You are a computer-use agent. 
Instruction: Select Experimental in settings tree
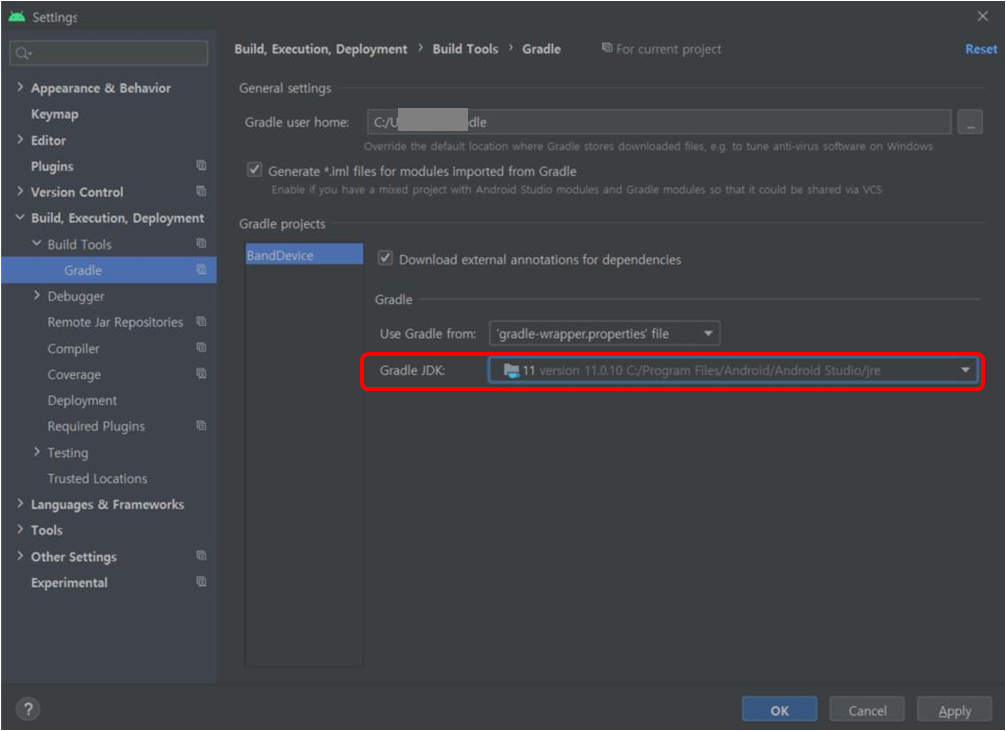(x=69, y=583)
